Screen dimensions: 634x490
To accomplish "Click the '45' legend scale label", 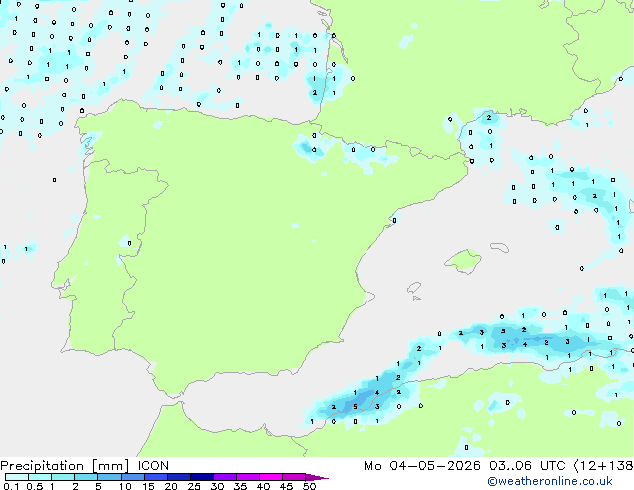I will 286,486.
